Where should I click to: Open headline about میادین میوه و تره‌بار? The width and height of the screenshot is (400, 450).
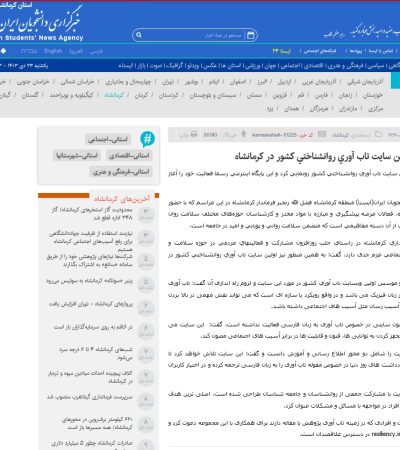coord(90,377)
